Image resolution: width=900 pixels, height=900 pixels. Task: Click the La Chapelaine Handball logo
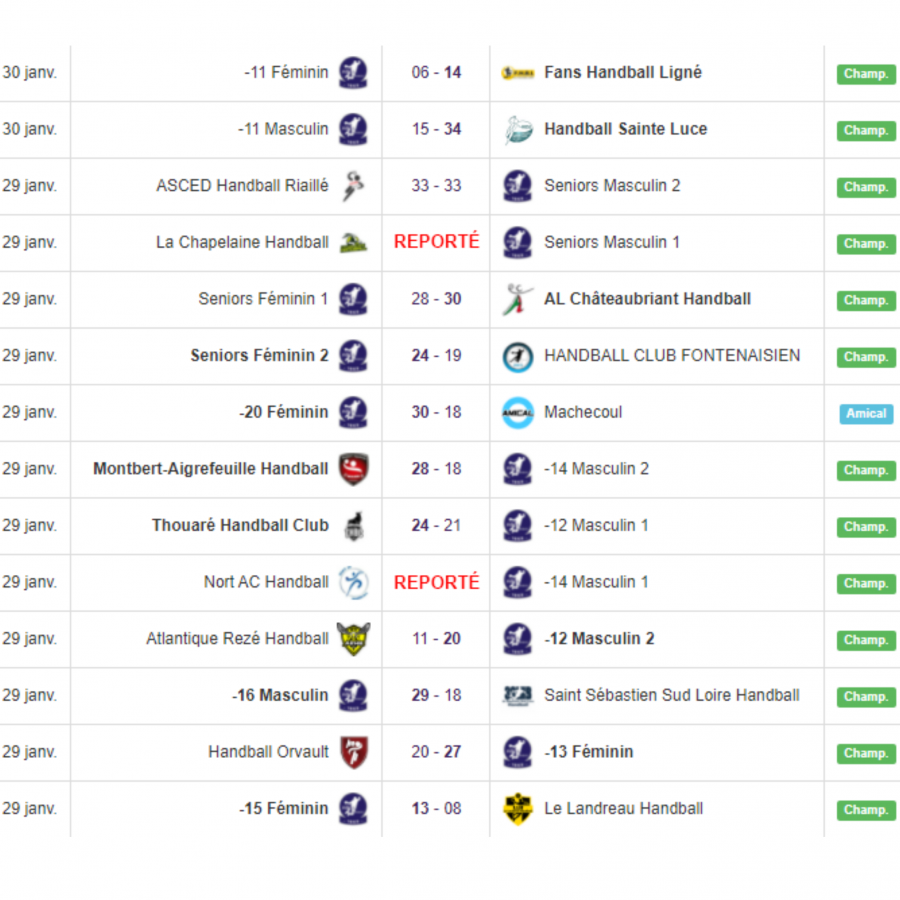click(x=352, y=243)
